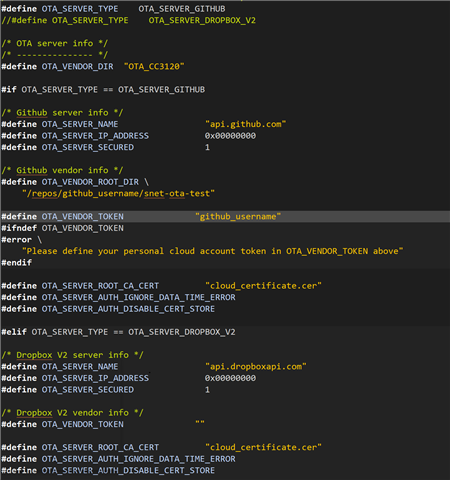Click the empty Dropbox OTA_VENDOR_TOKEN string
Image resolution: width=450 pixels, height=480 pixels.
point(200,423)
